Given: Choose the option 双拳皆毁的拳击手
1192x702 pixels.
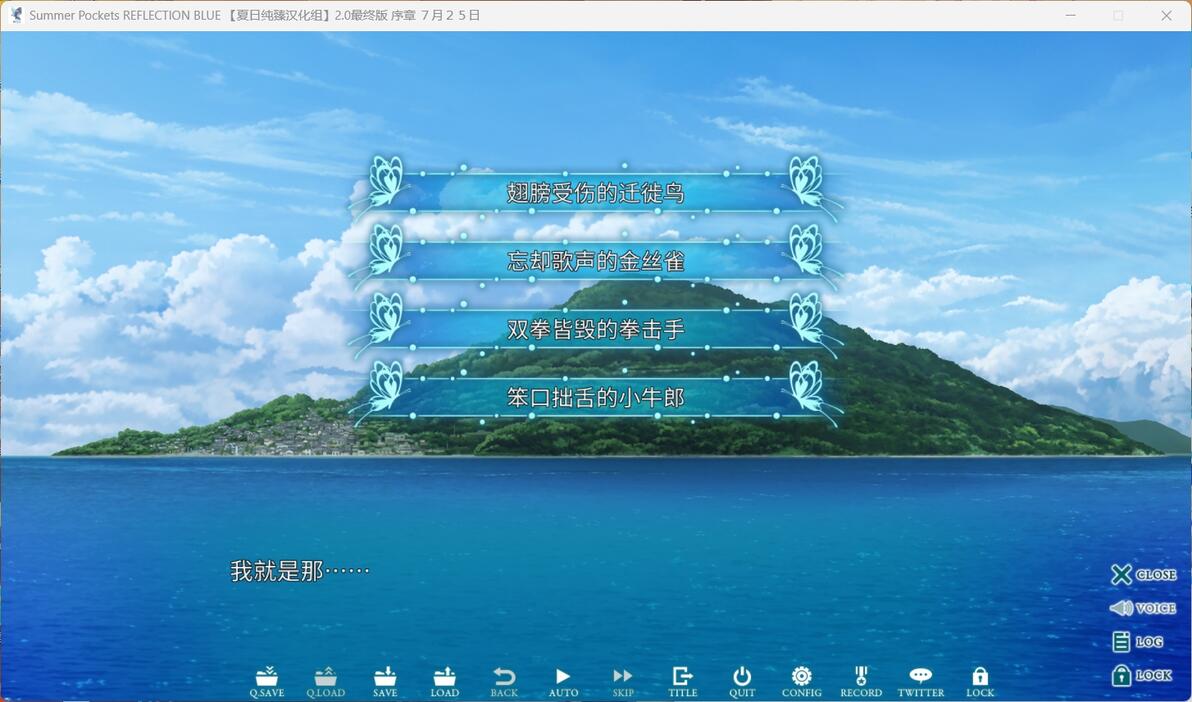Looking at the screenshot, I should (595, 329).
